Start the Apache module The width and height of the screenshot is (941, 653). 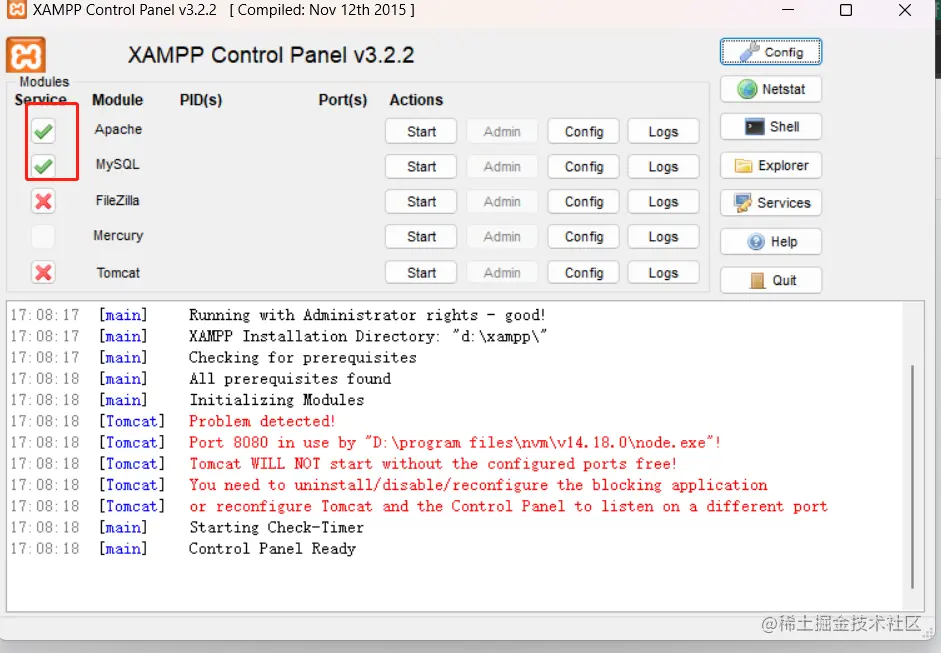click(421, 131)
